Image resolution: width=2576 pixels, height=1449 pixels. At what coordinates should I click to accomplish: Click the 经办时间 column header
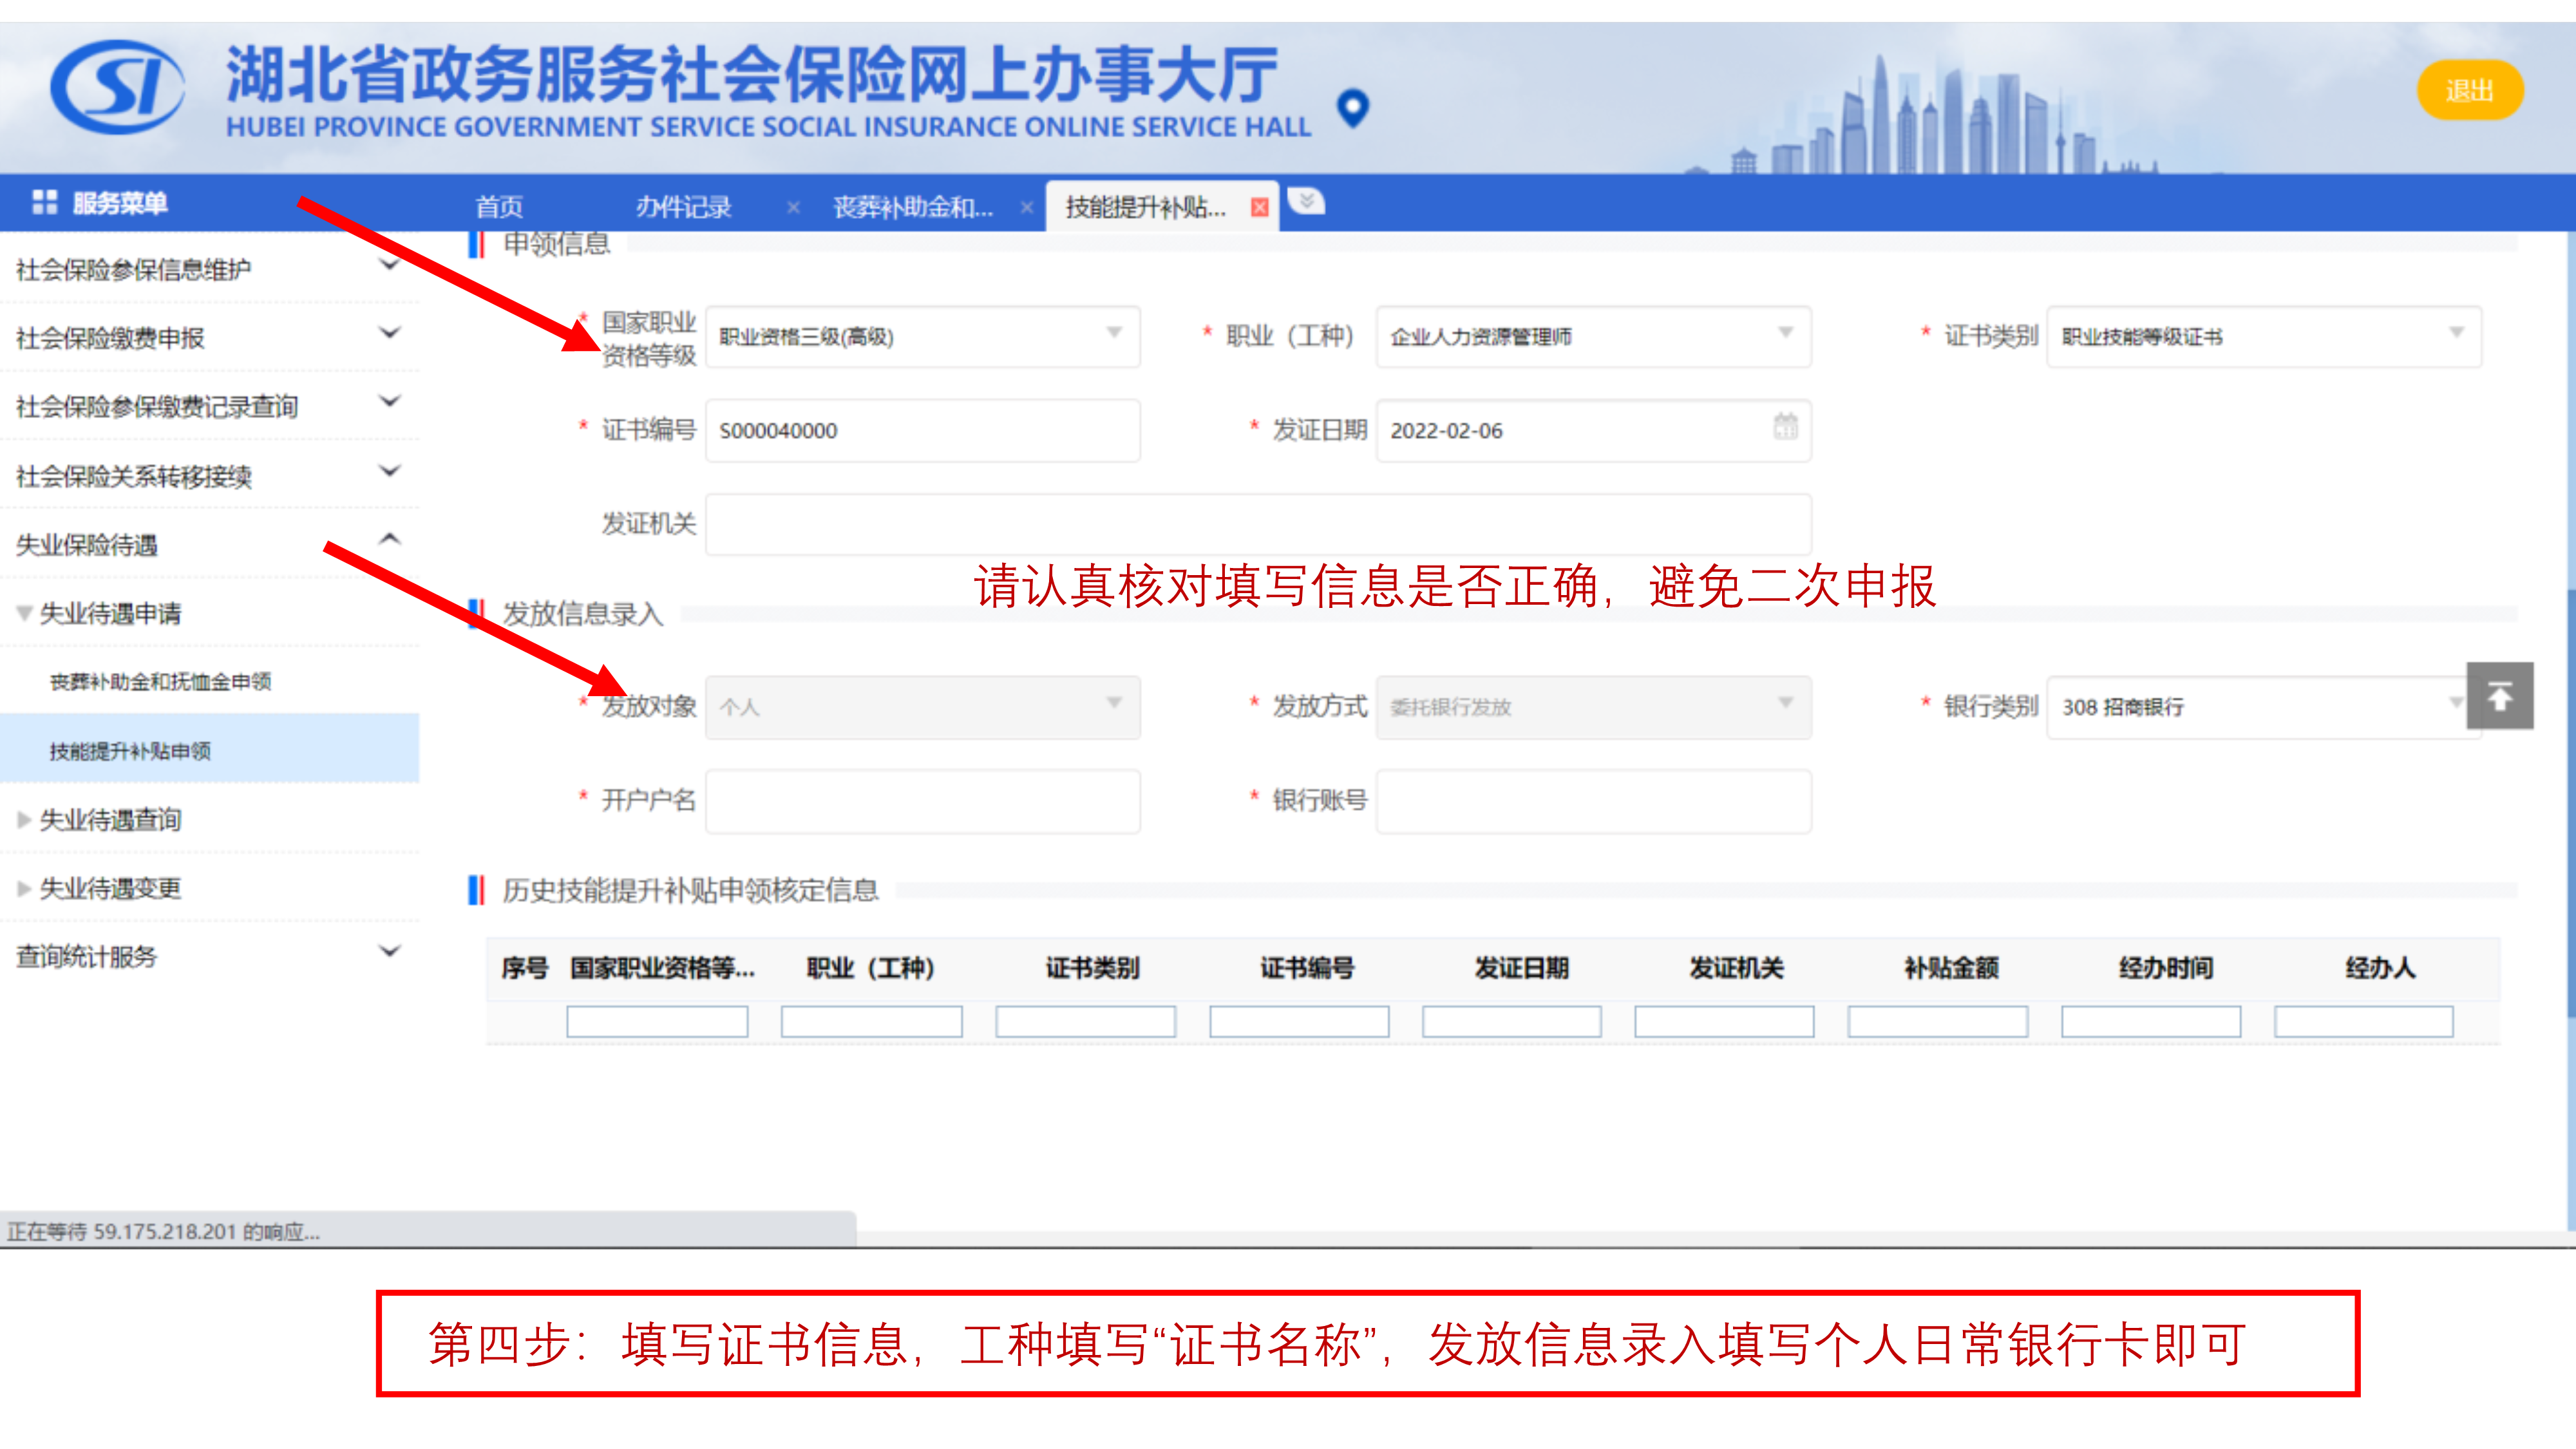coord(2165,968)
